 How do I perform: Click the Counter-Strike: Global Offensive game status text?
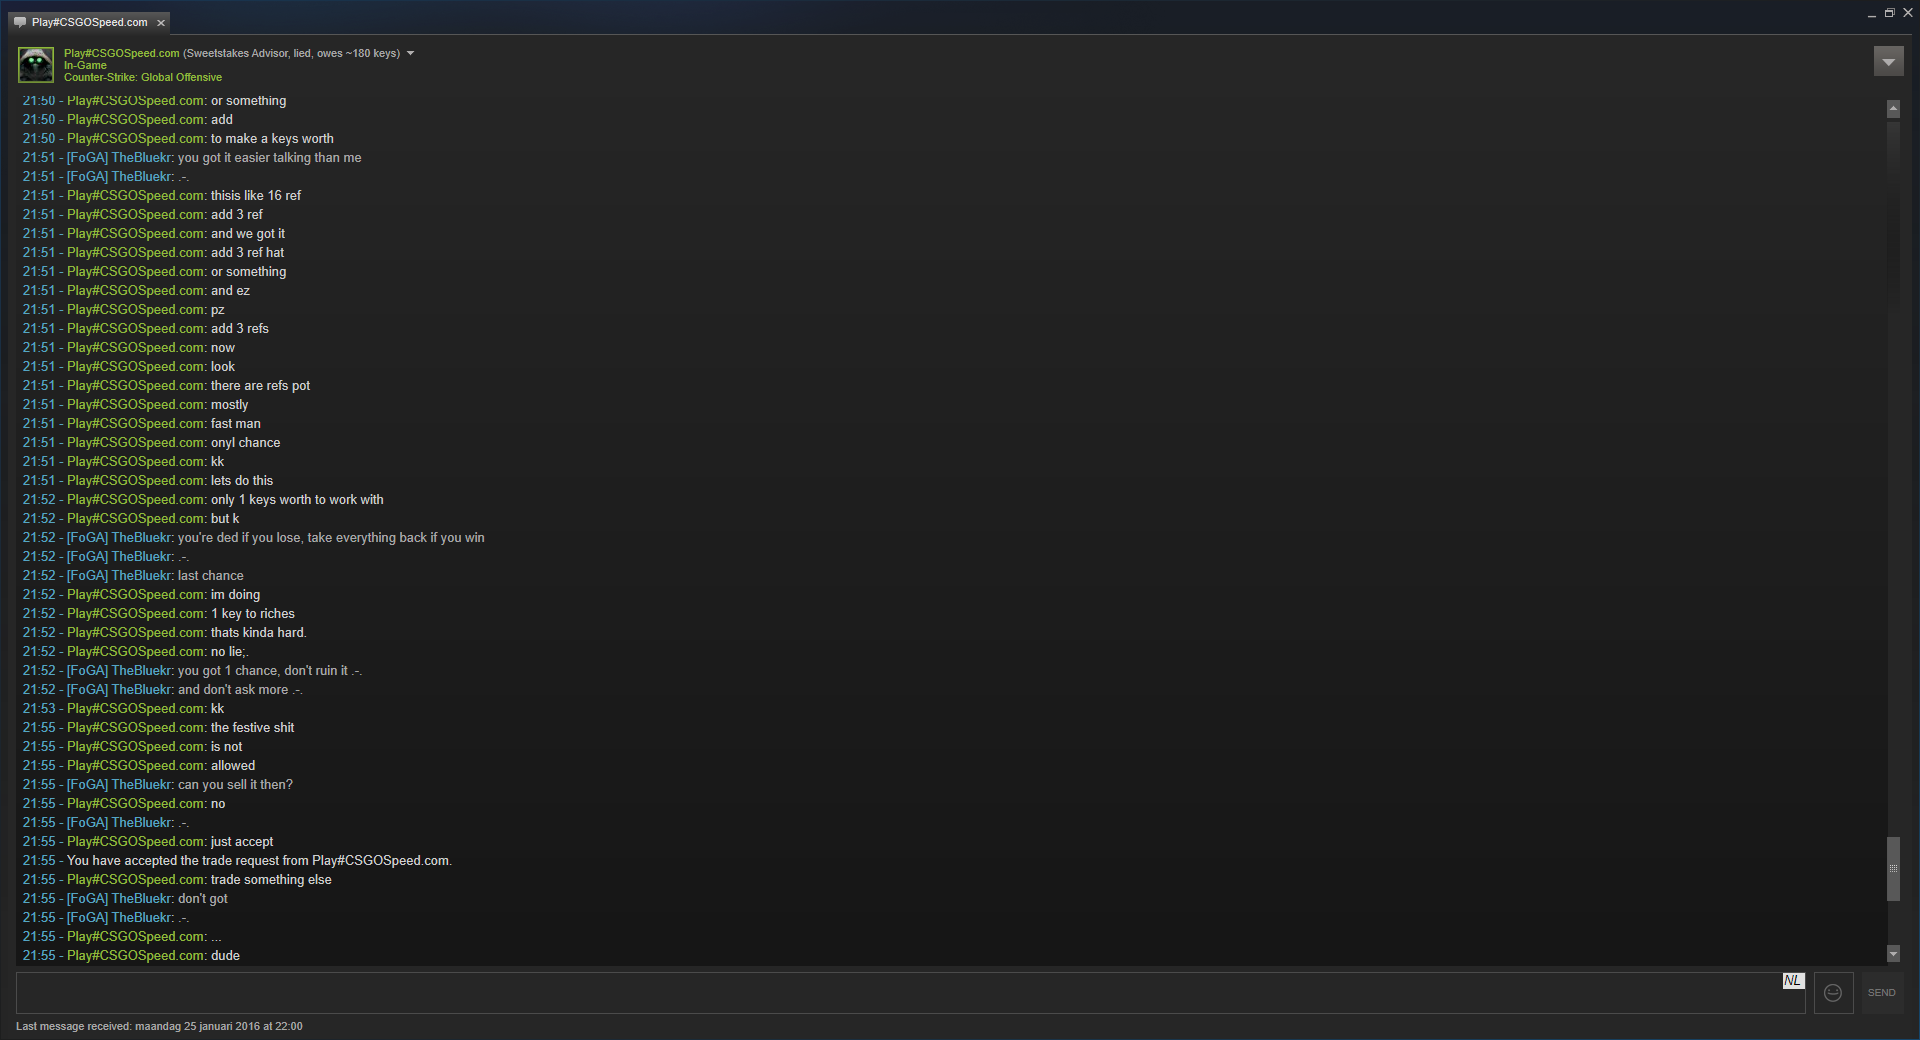pyautogui.click(x=143, y=77)
